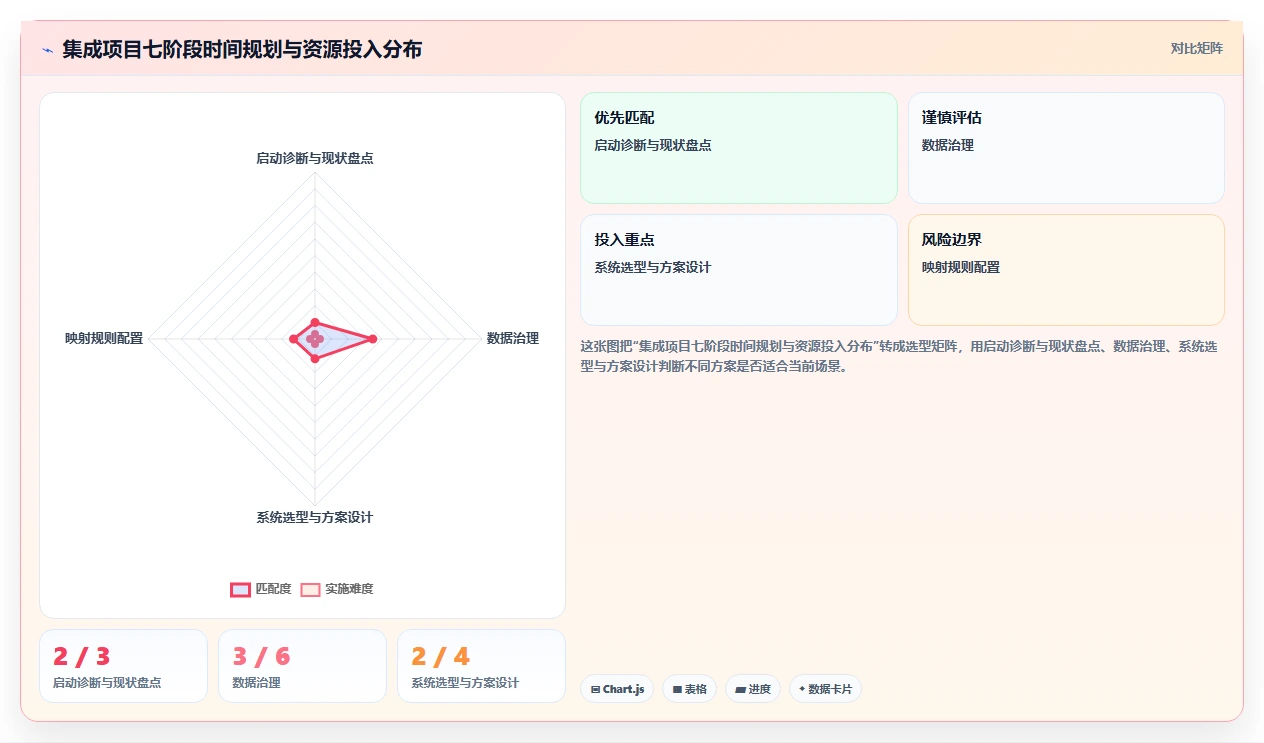Image resolution: width=1264 pixels, height=743 pixels.
Task: Click the description paragraph starting 这张图把
Action: pyautogui.click(x=898, y=356)
